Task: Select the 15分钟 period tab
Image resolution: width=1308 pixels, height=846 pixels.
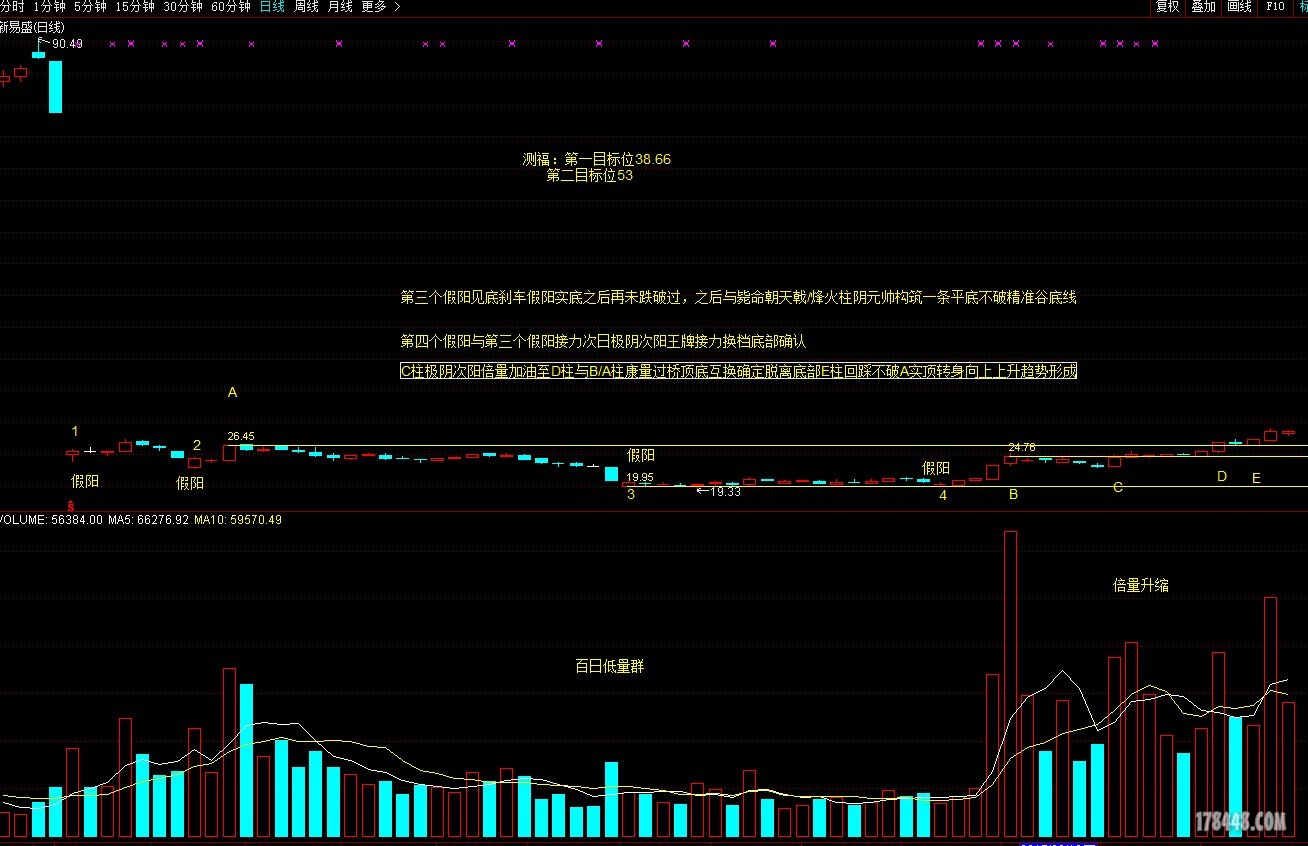Action: pos(135,6)
